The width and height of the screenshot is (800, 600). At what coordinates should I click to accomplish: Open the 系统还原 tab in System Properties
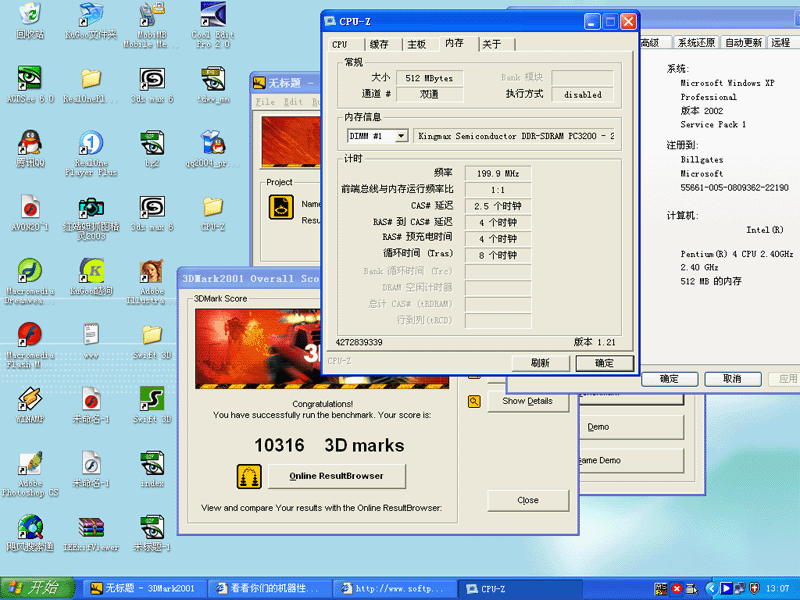coord(696,42)
